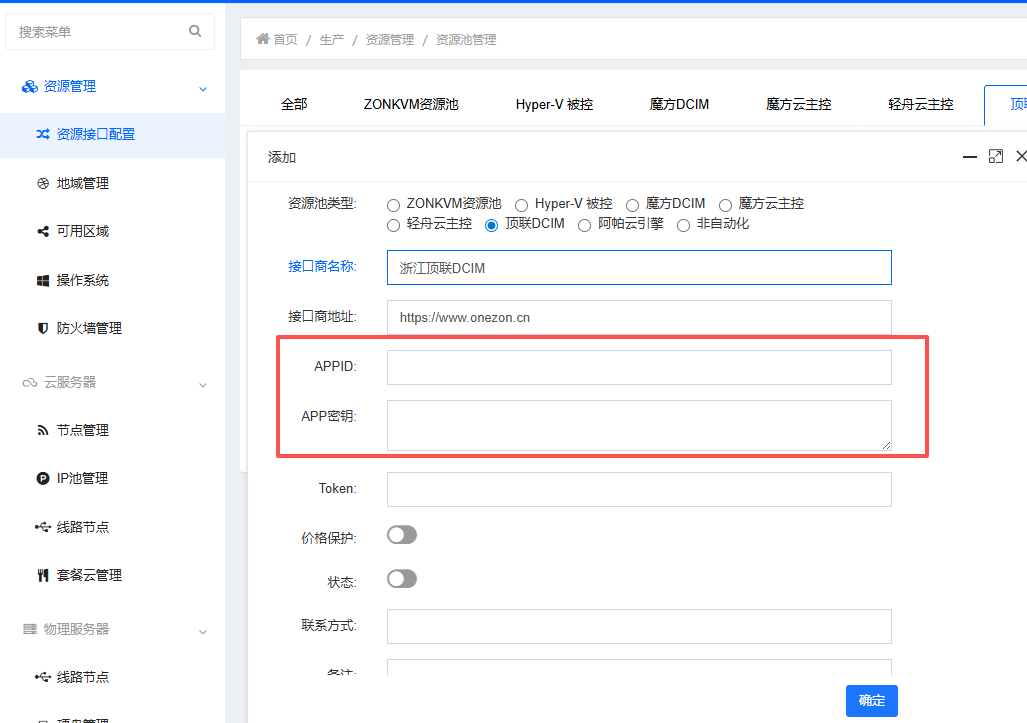Collapse the 物理服务器 menu chevron

pos(203,631)
